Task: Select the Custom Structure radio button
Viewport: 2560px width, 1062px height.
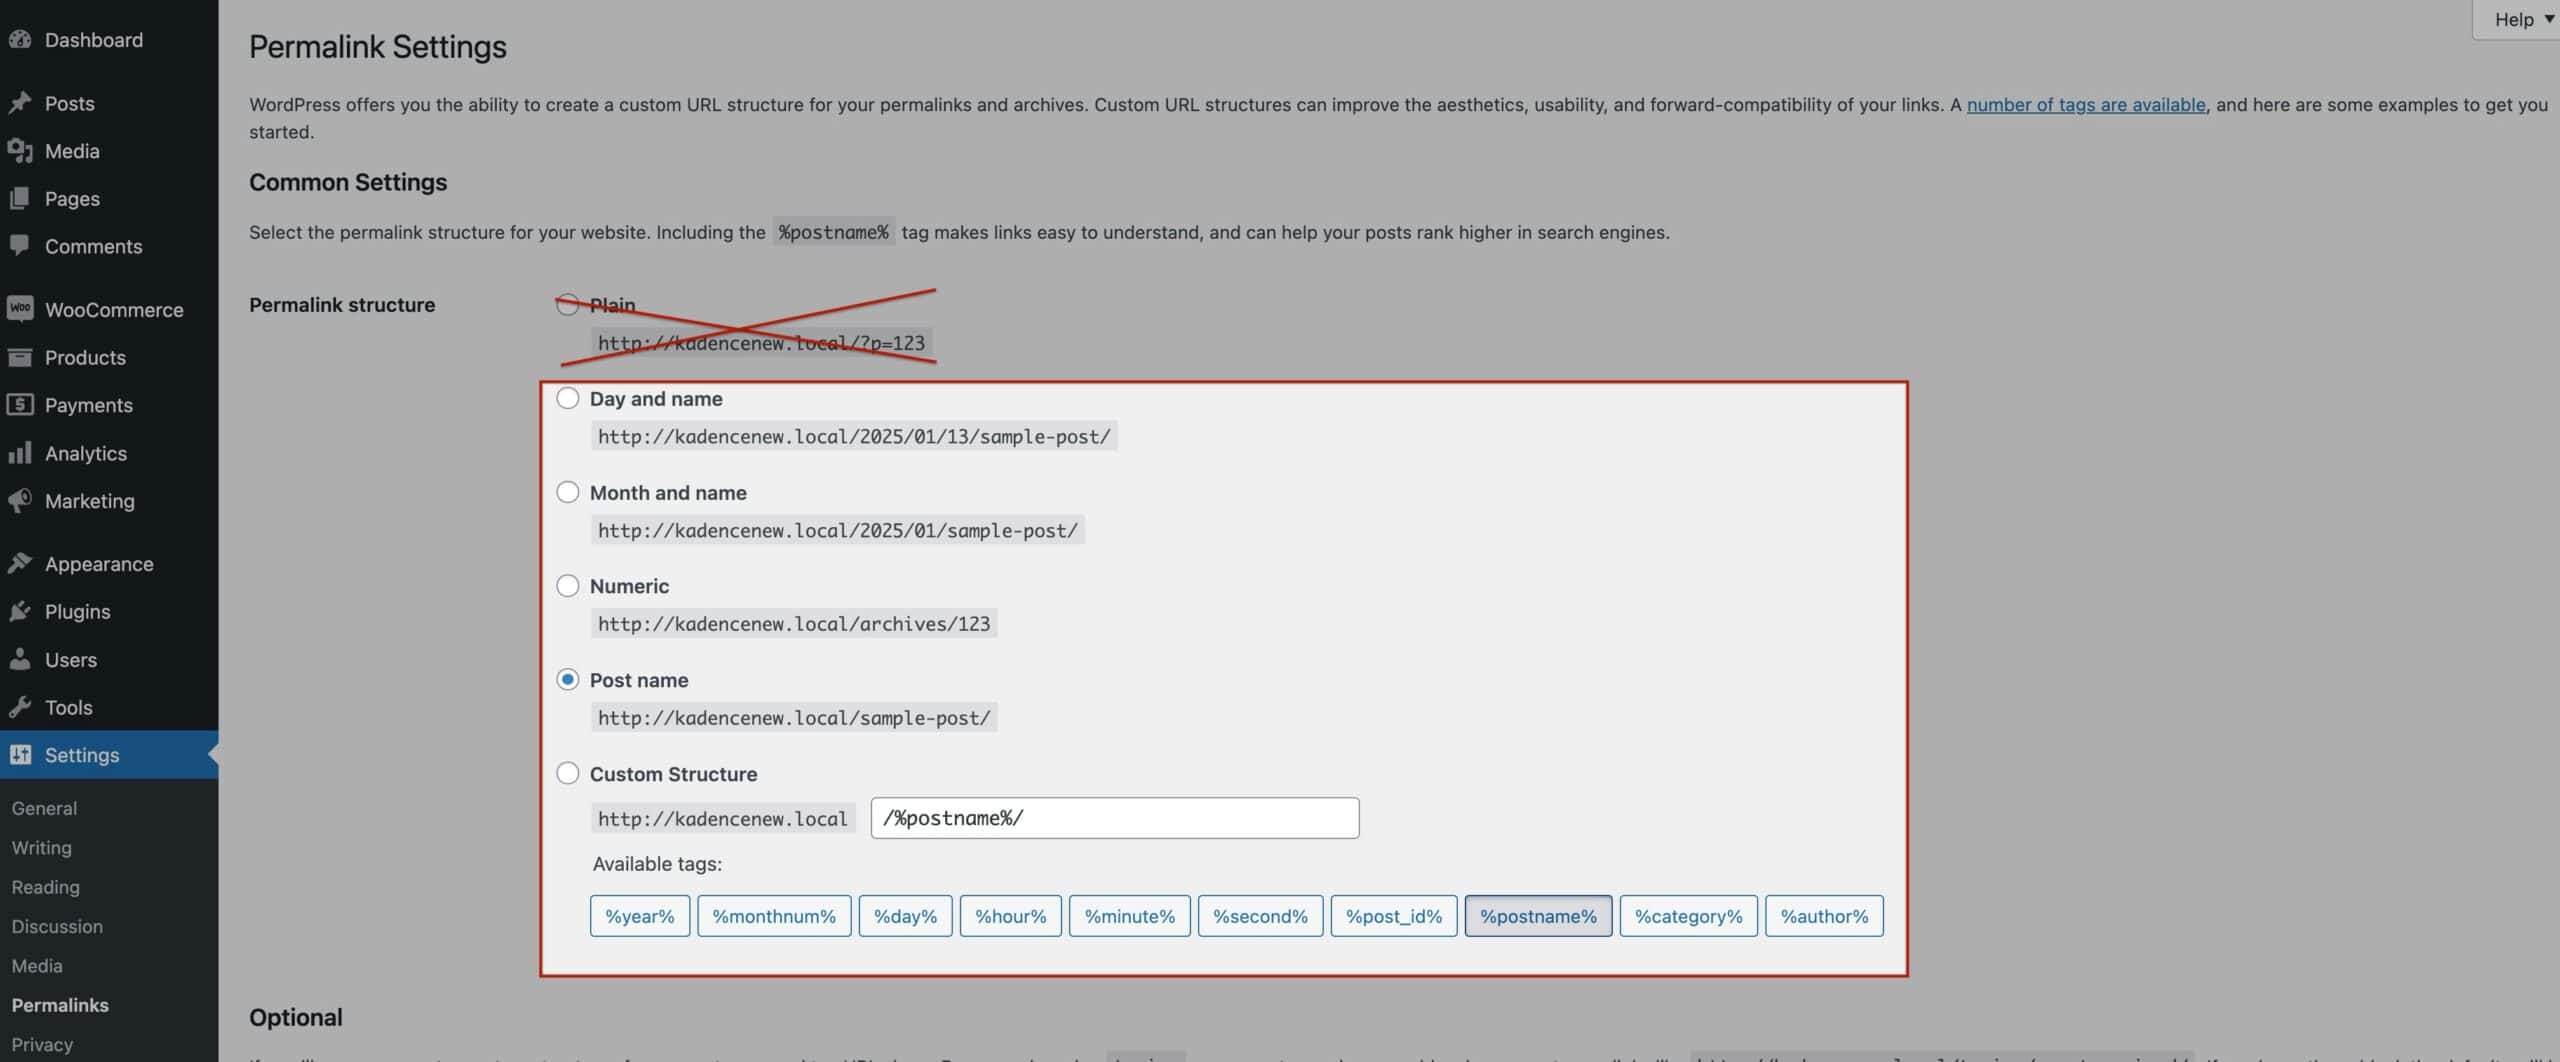Action: point(568,772)
